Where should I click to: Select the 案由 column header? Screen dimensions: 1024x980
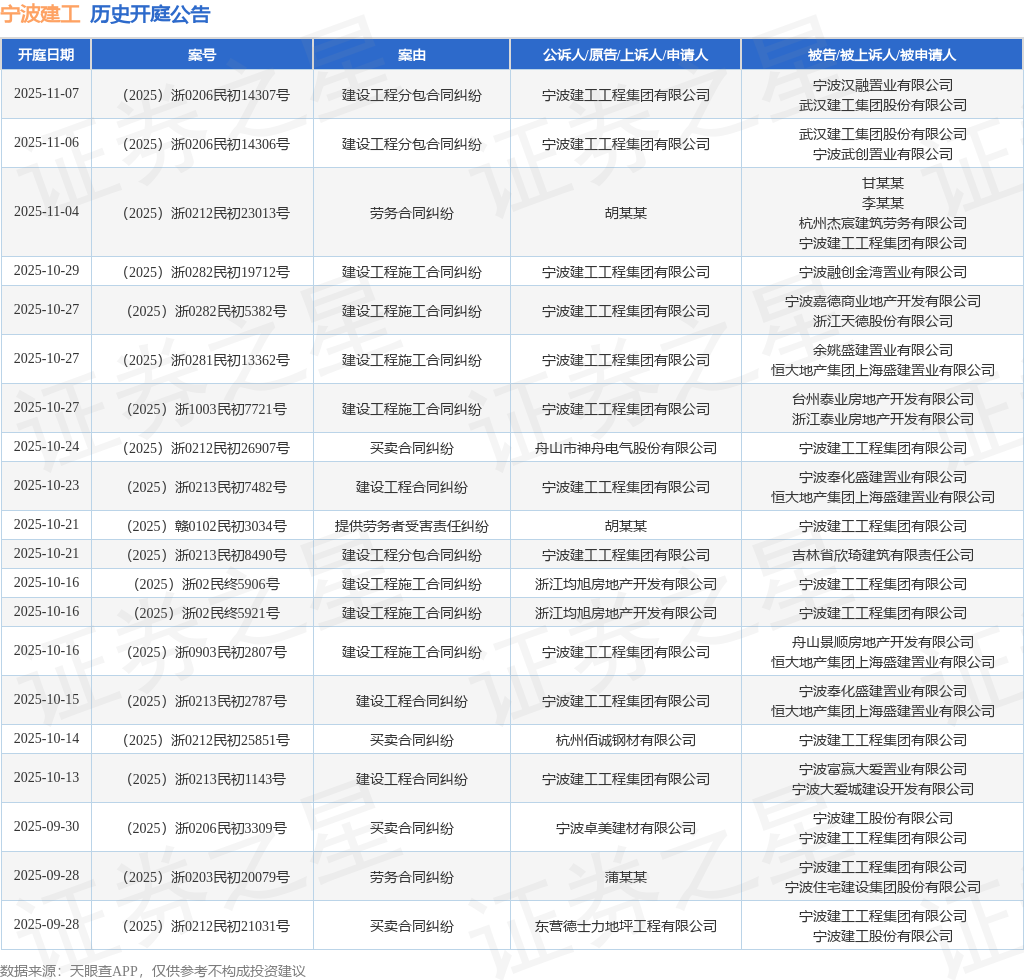click(411, 55)
